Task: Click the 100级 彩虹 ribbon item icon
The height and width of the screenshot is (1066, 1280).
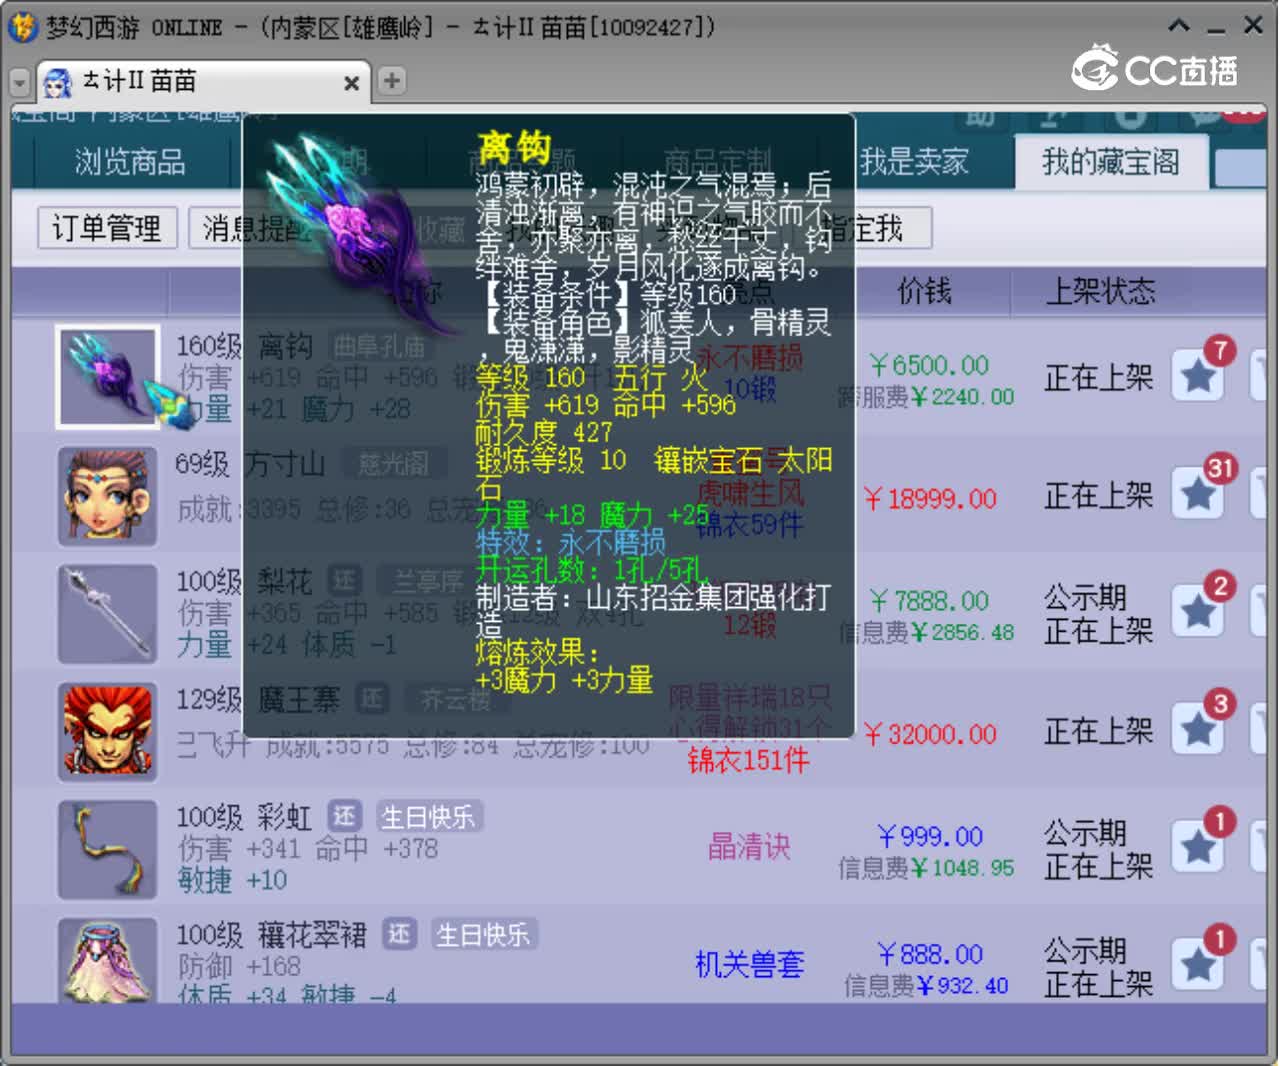Action: pos(107,849)
